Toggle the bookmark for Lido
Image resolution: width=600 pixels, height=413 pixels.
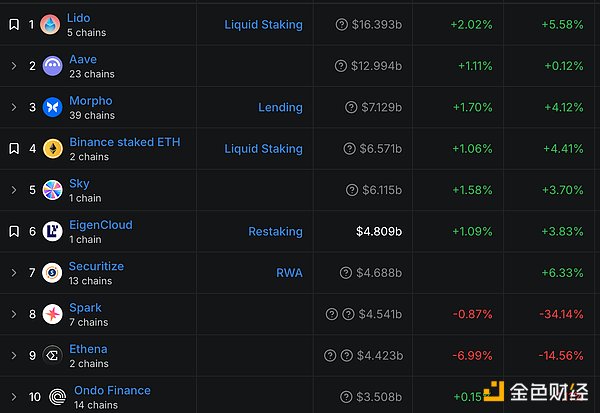(14, 24)
